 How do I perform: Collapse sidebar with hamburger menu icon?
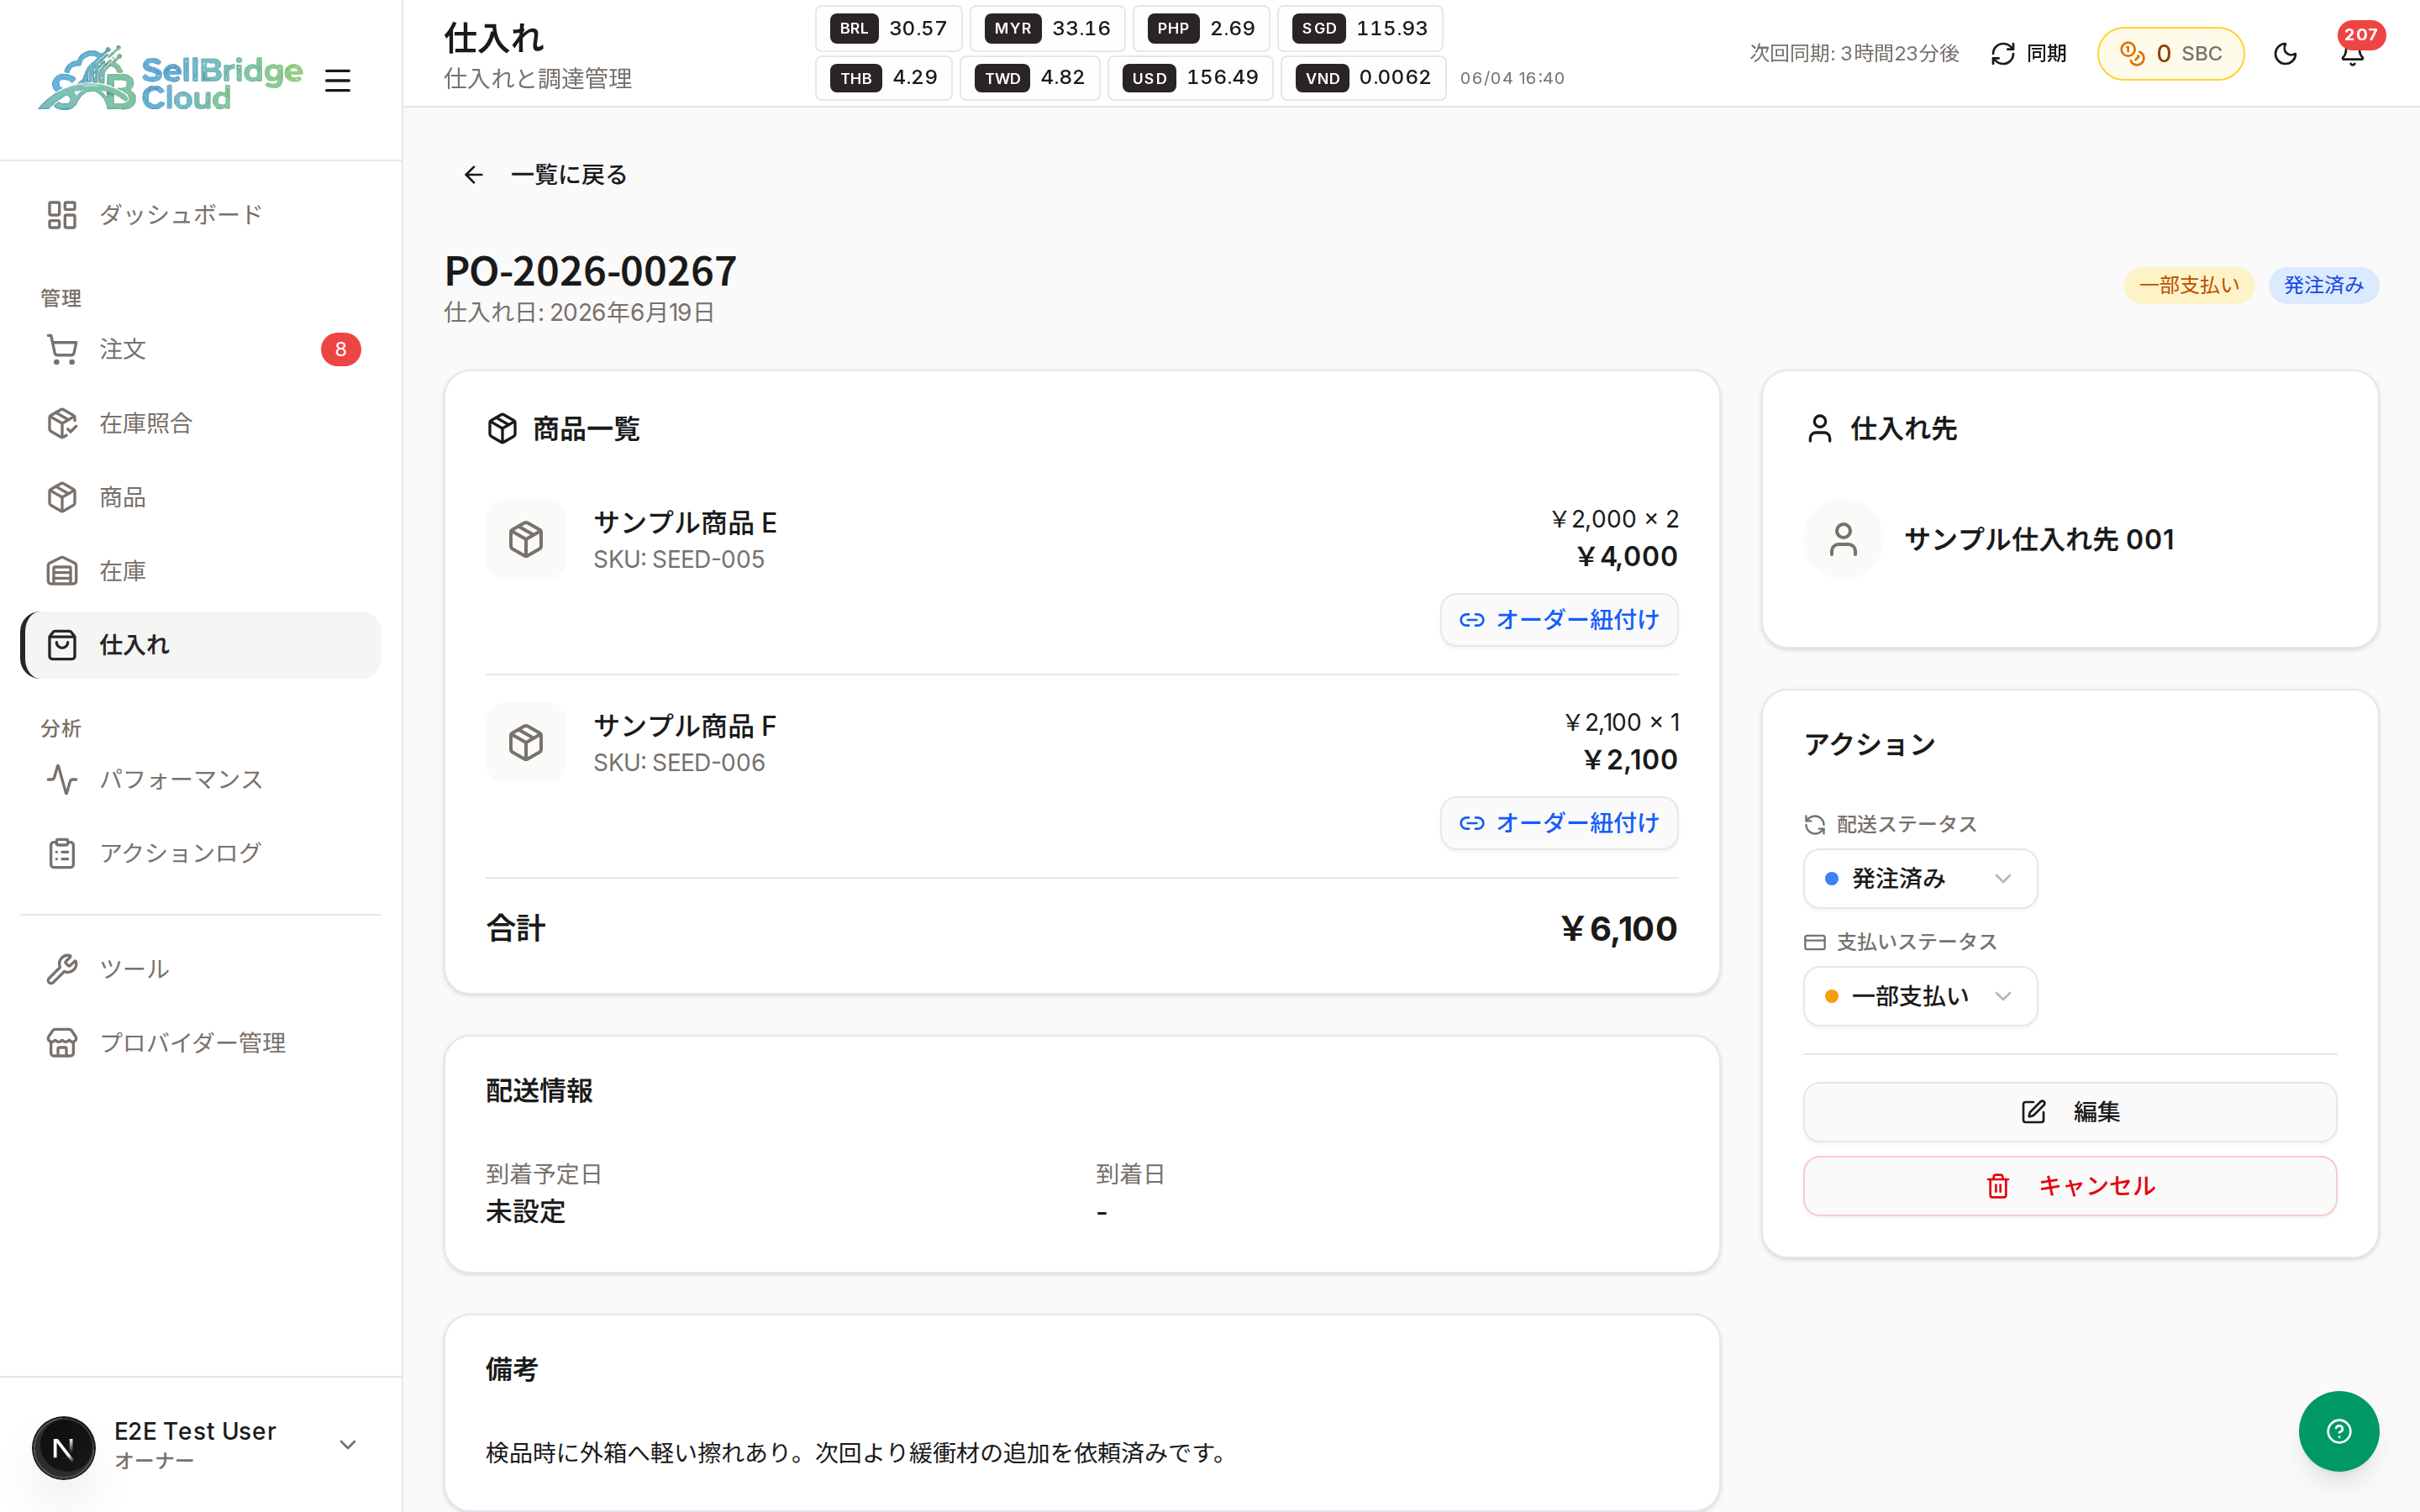coord(338,80)
